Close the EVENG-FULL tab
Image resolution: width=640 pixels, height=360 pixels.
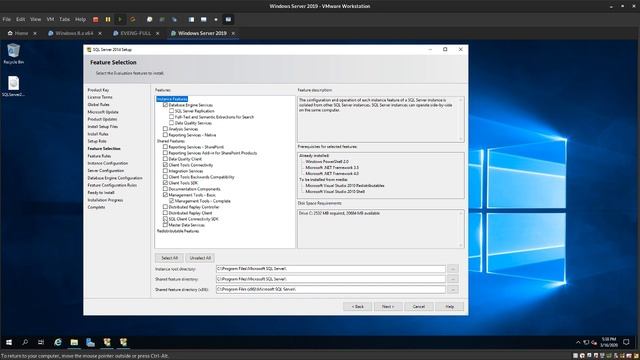point(158,33)
